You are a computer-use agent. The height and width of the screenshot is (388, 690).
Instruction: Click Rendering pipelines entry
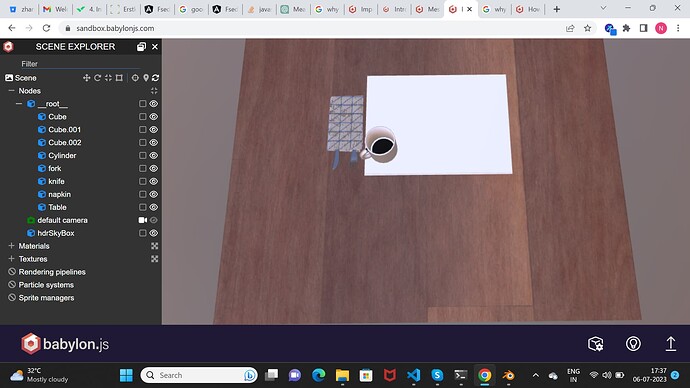[52, 272]
